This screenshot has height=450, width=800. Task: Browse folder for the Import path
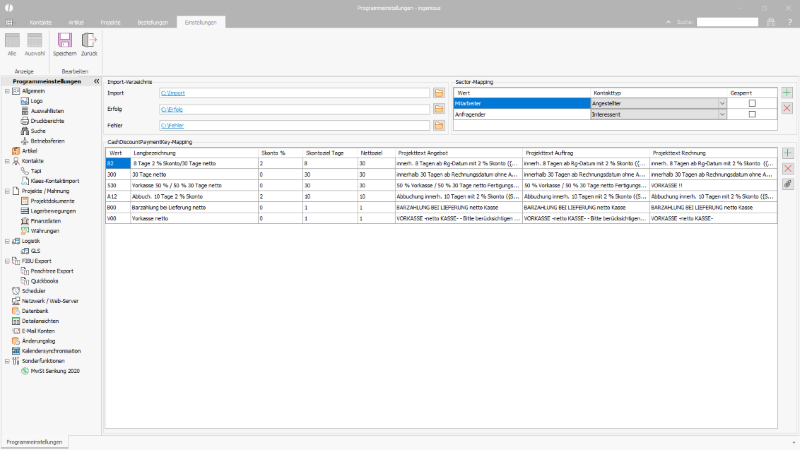(439, 93)
